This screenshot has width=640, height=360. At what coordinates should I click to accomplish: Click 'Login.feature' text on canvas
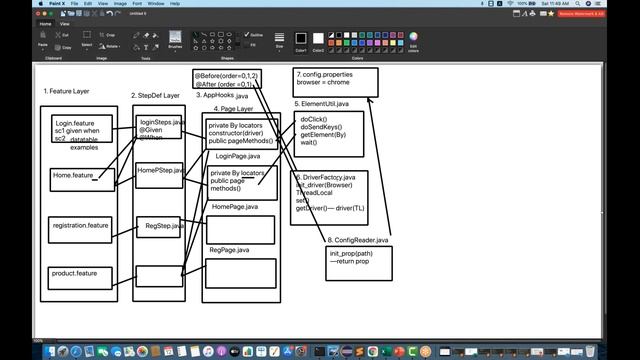tap(75, 123)
